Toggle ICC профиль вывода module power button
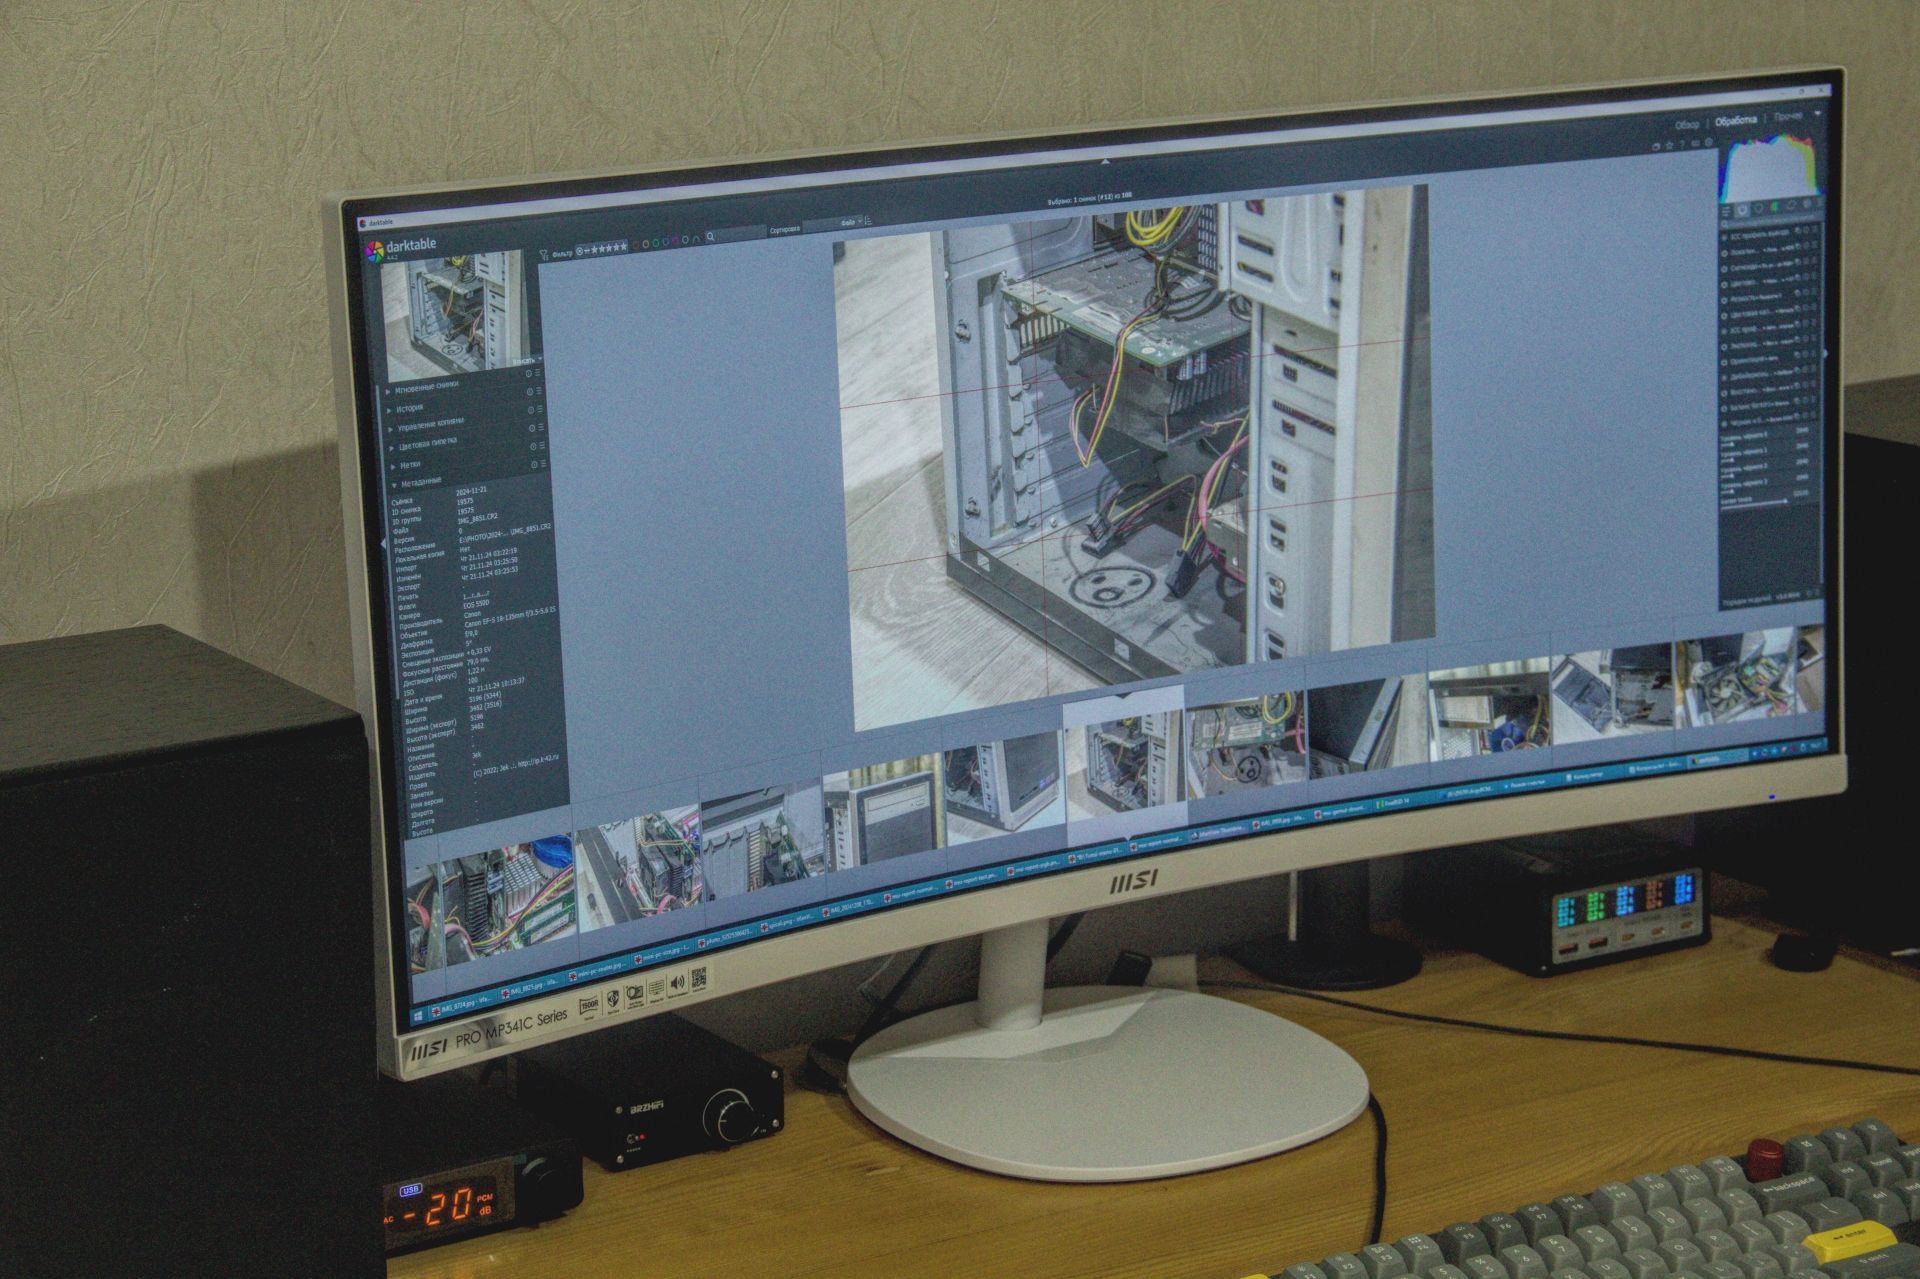Image resolution: width=1920 pixels, height=1279 pixels. tap(1724, 237)
